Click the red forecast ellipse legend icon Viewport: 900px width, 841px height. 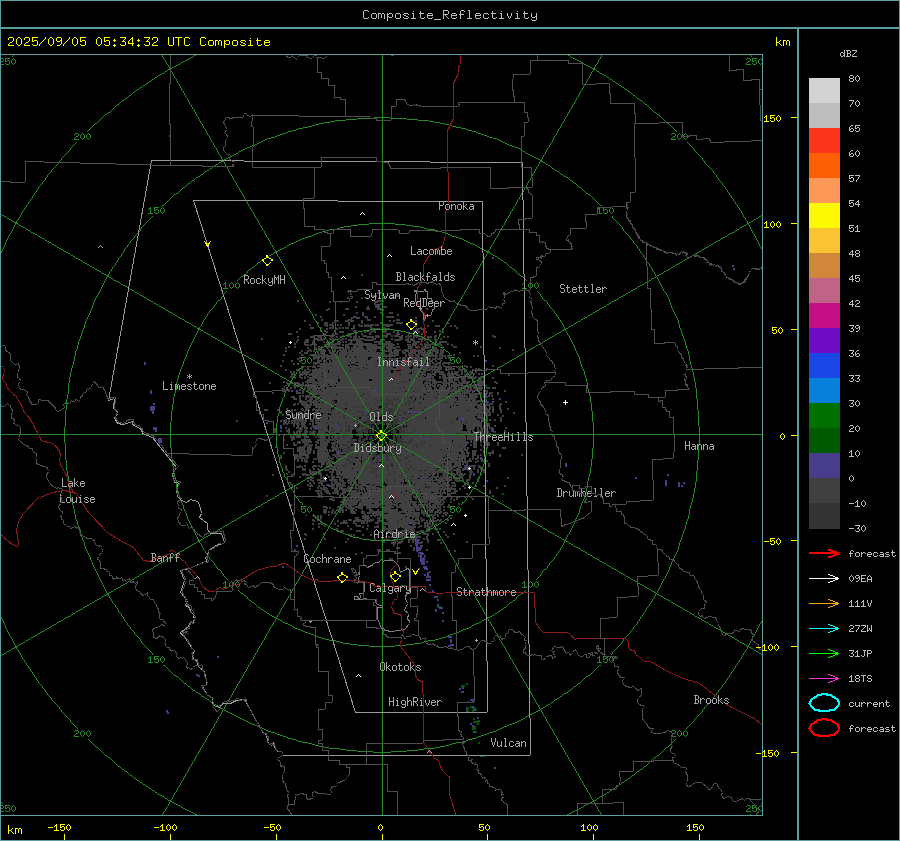click(x=824, y=728)
